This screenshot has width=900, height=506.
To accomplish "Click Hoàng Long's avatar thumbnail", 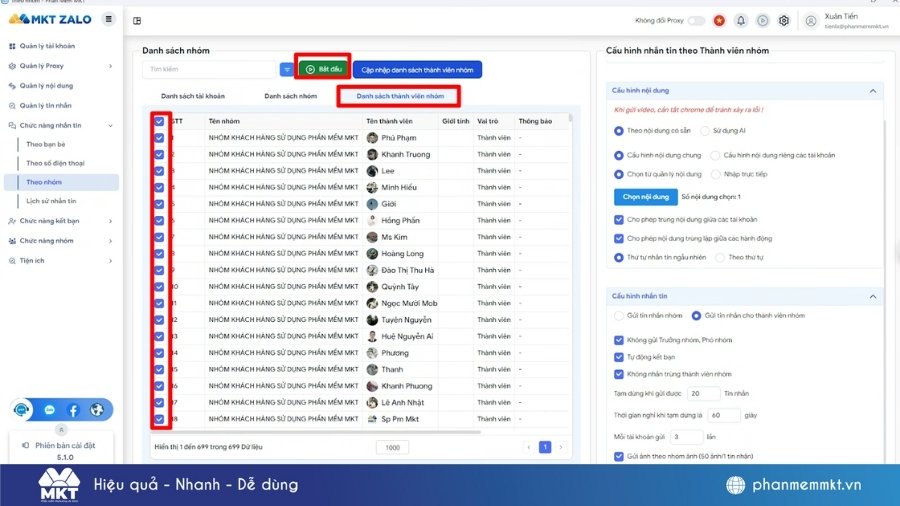I will [372, 254].
